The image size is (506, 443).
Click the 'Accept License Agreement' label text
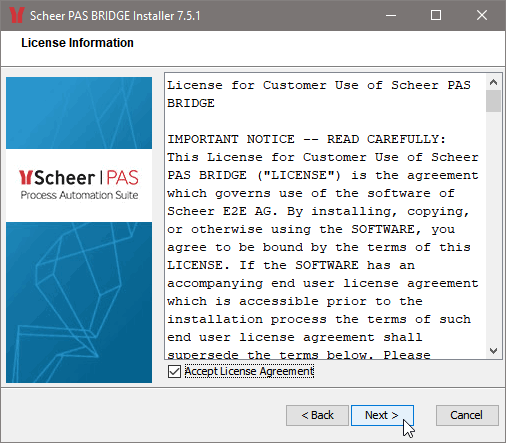(249, 371)
